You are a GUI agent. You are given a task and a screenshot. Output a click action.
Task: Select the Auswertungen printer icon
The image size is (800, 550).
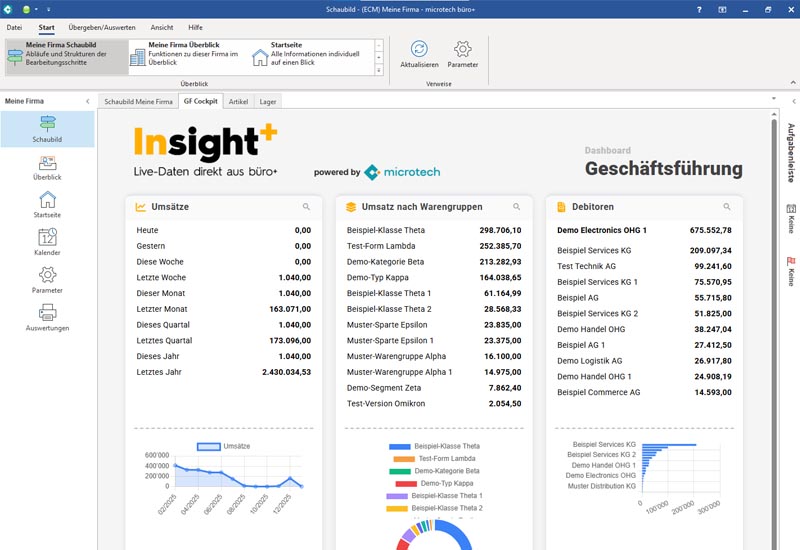tap(47, 317)
